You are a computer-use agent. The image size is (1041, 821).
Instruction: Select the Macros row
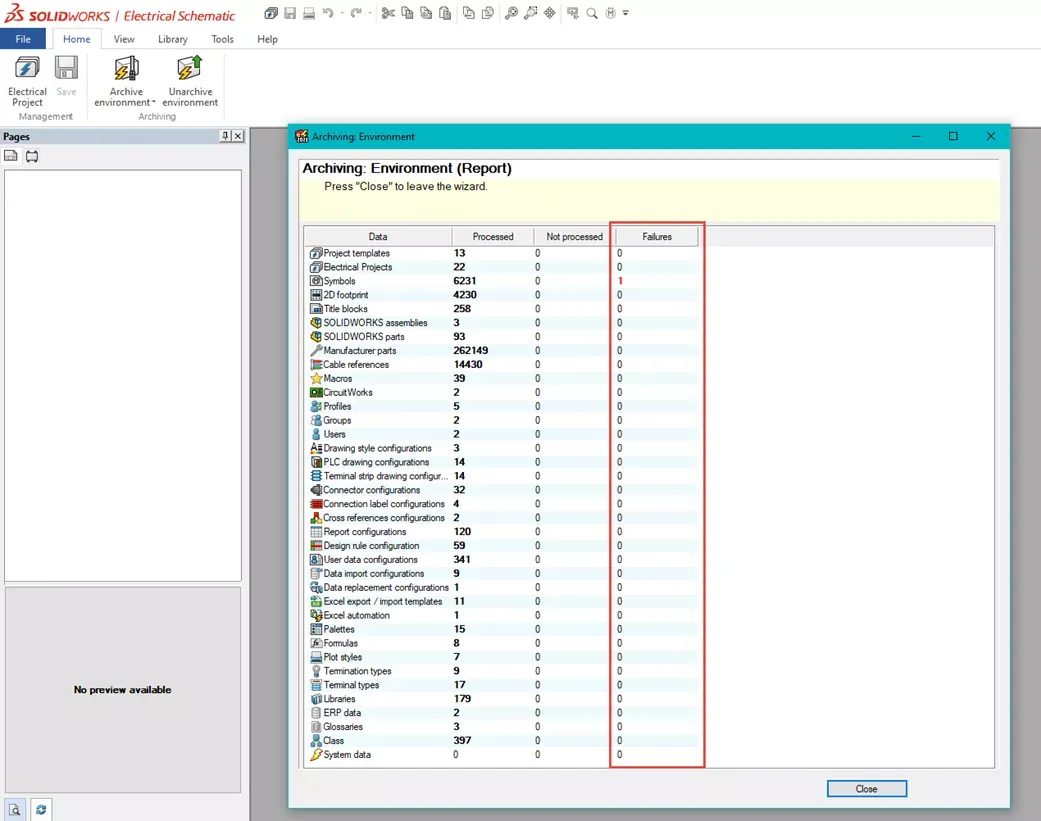point(503,378)
